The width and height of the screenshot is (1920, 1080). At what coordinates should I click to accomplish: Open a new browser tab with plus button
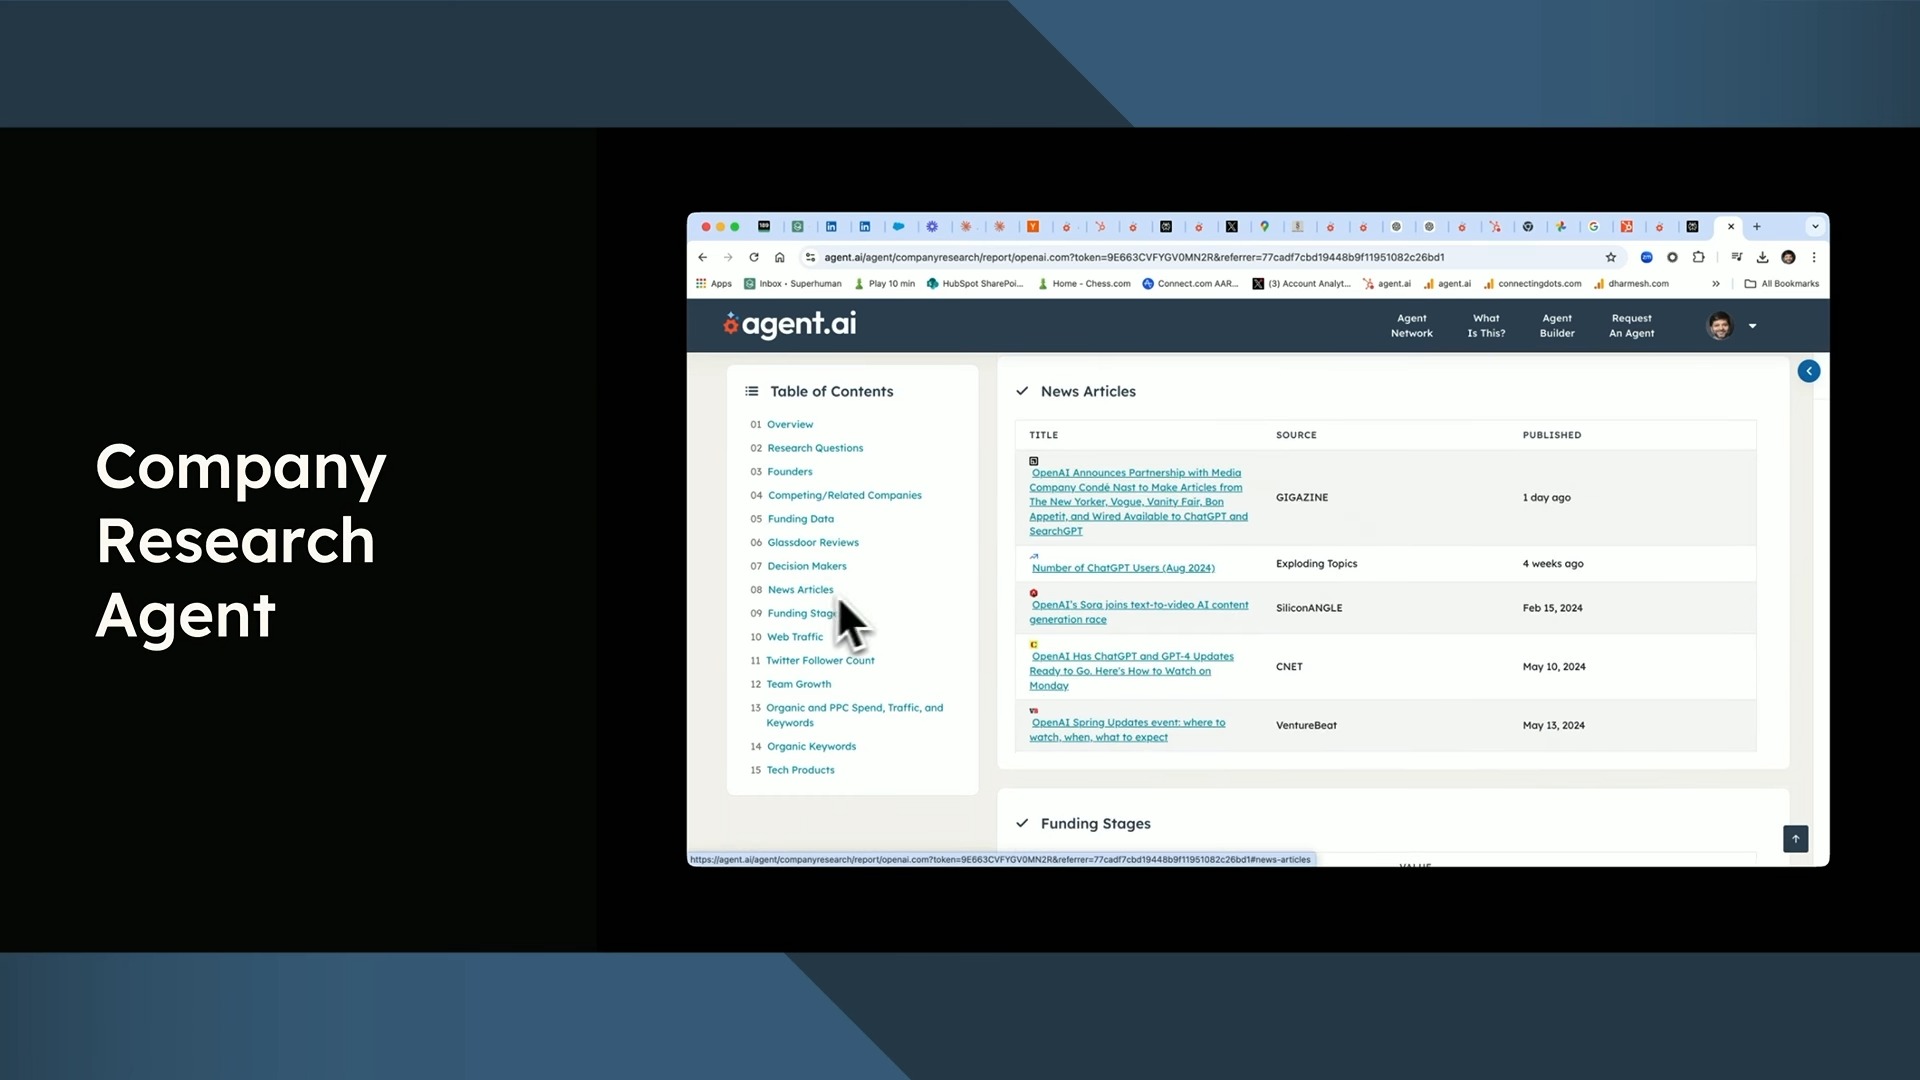pyautogui.click(x=1757, y=227)
